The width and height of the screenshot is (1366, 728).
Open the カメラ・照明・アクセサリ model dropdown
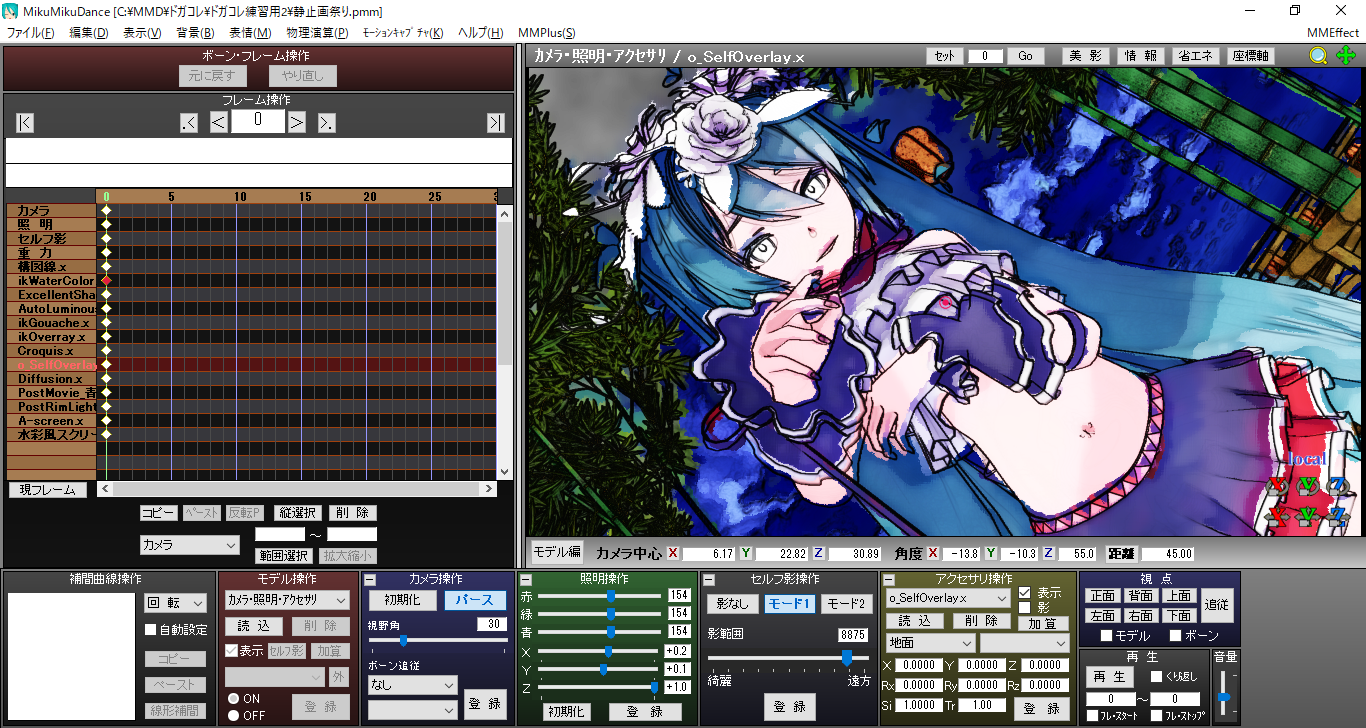[x=287, y=600]
